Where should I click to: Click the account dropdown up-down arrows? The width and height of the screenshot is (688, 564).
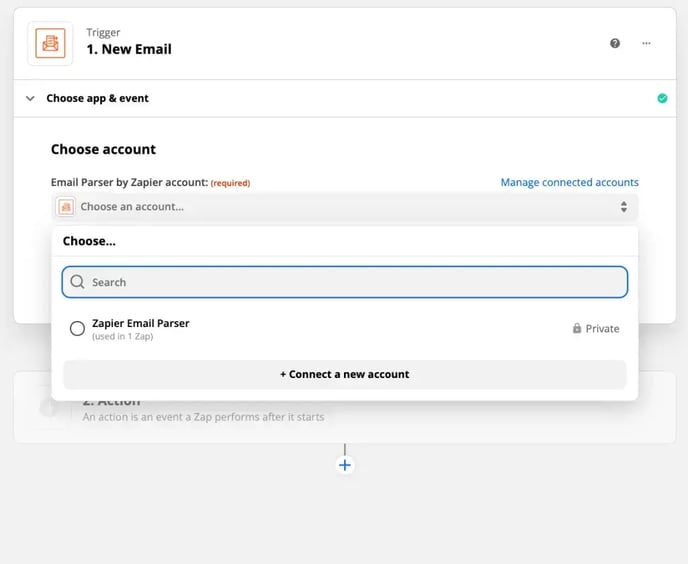[624, 207]
